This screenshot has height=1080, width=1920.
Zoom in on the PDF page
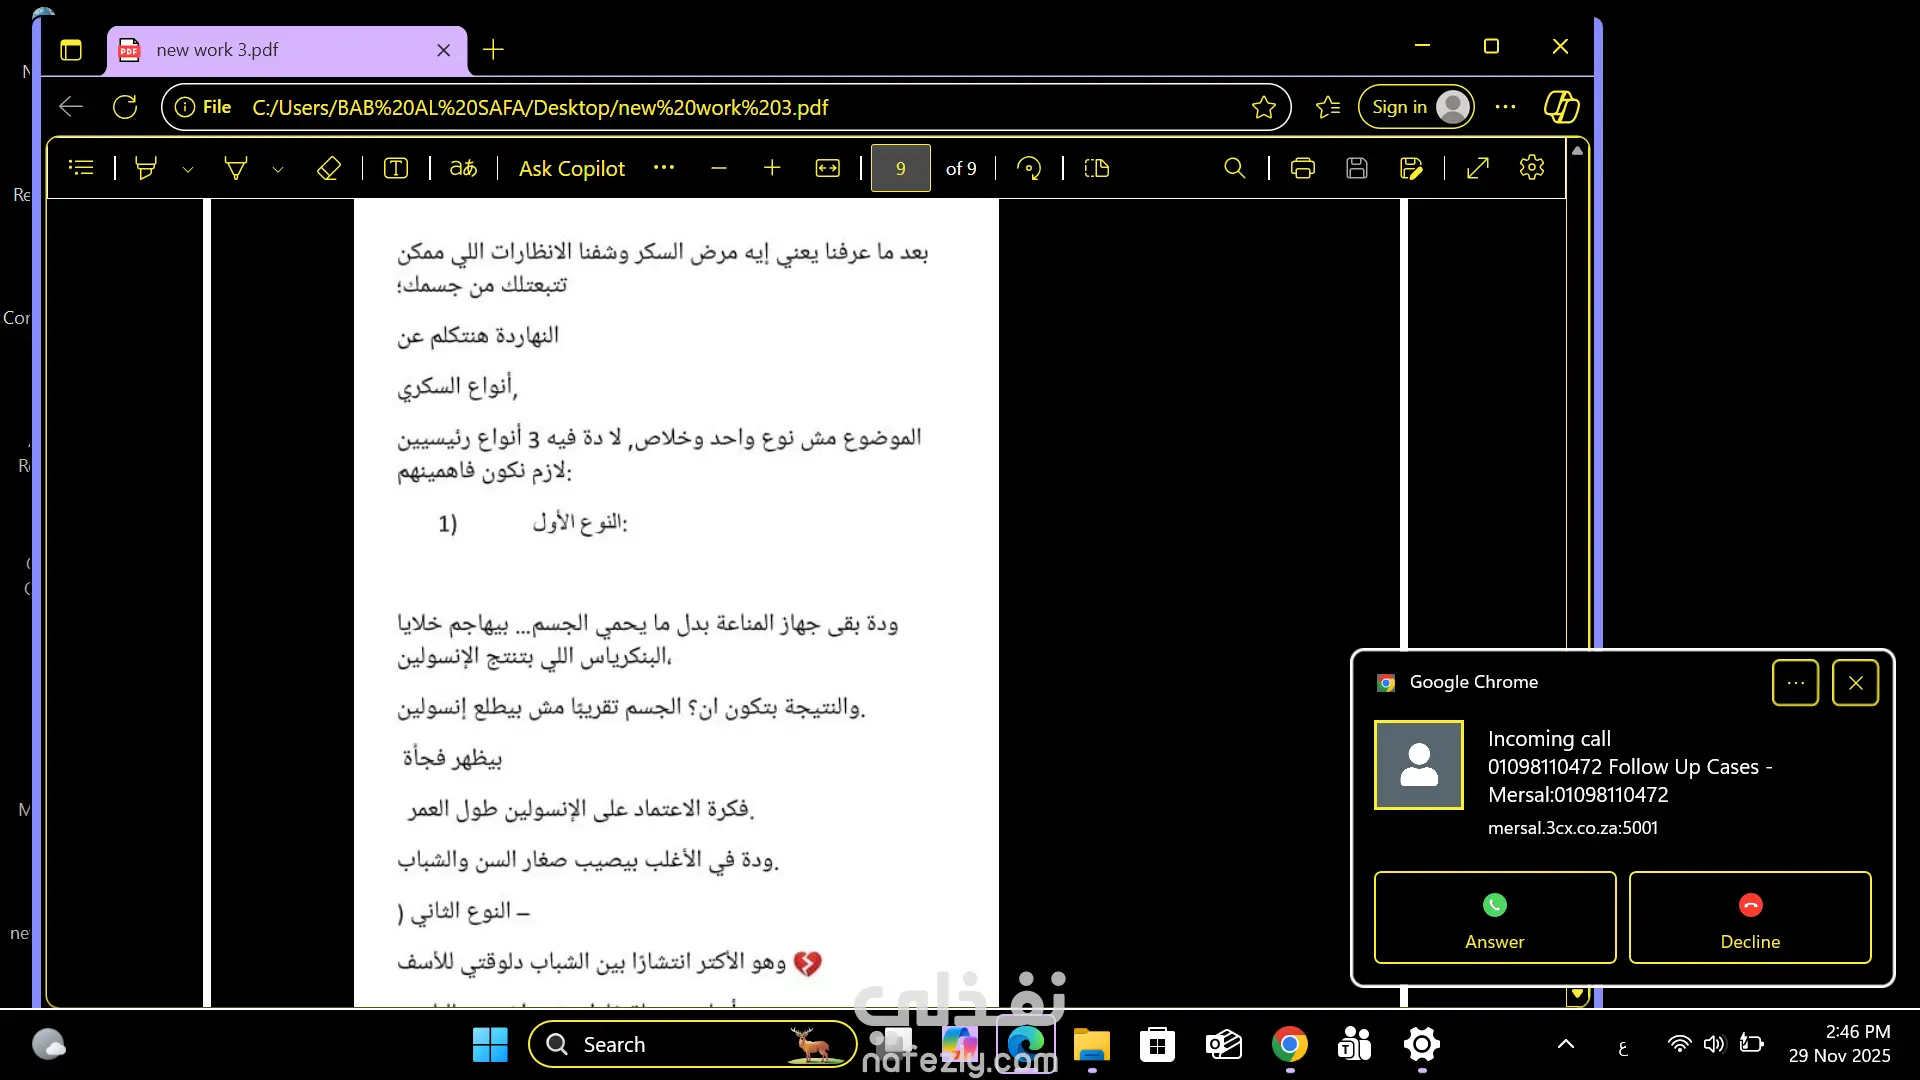[772, 168]
